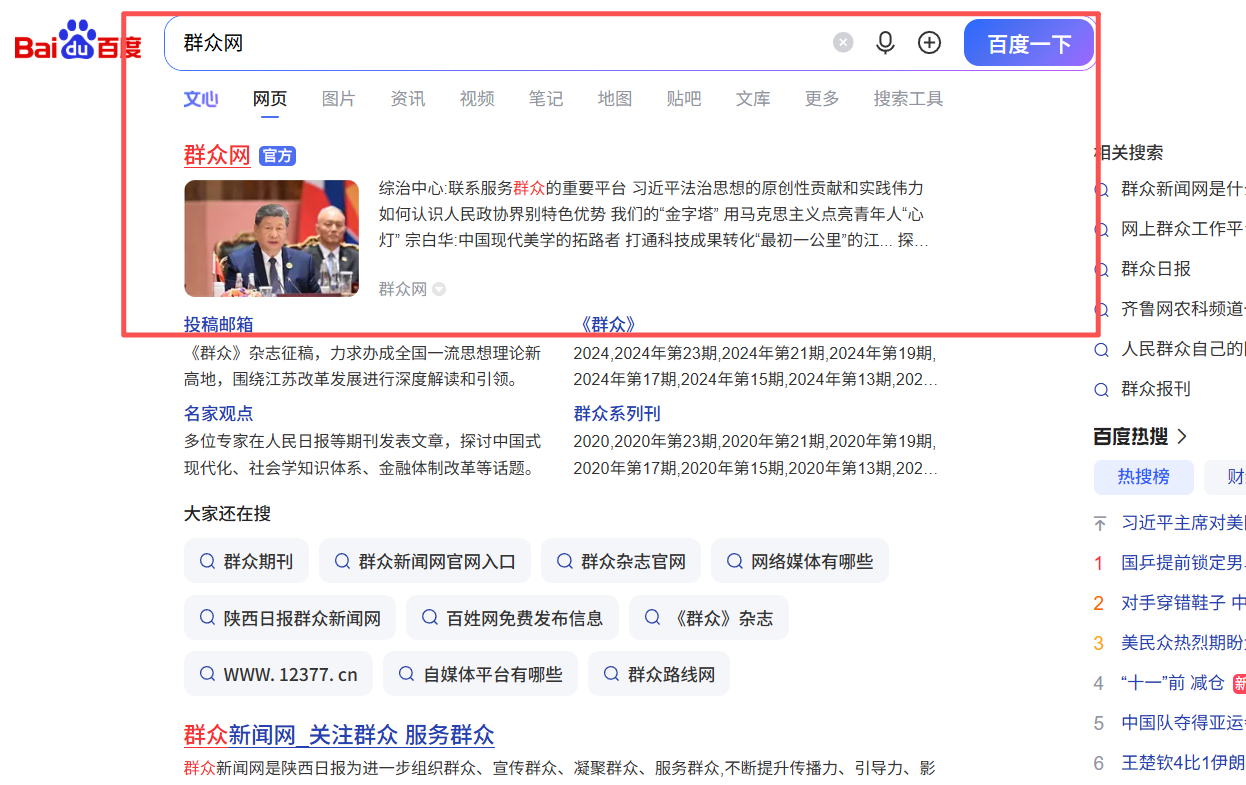Open the plus icon in the search box
Image resolution: width=1246 pixels, height=785 pixels.
[930, 42]
